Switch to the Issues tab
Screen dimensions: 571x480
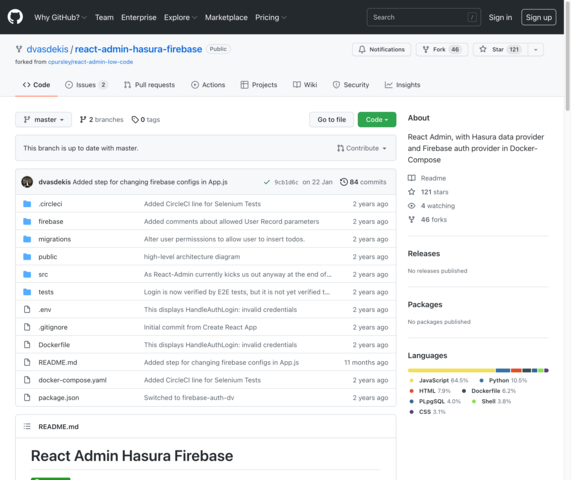(x=86, y=85)
